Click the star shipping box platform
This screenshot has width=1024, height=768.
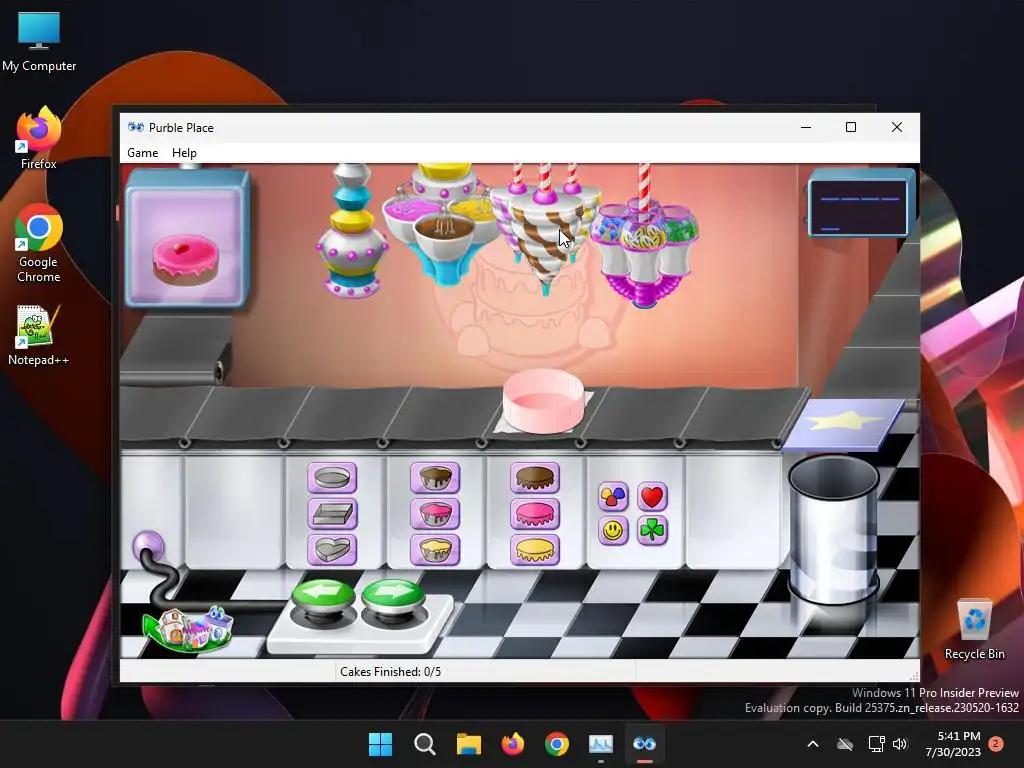coord(844,424)
